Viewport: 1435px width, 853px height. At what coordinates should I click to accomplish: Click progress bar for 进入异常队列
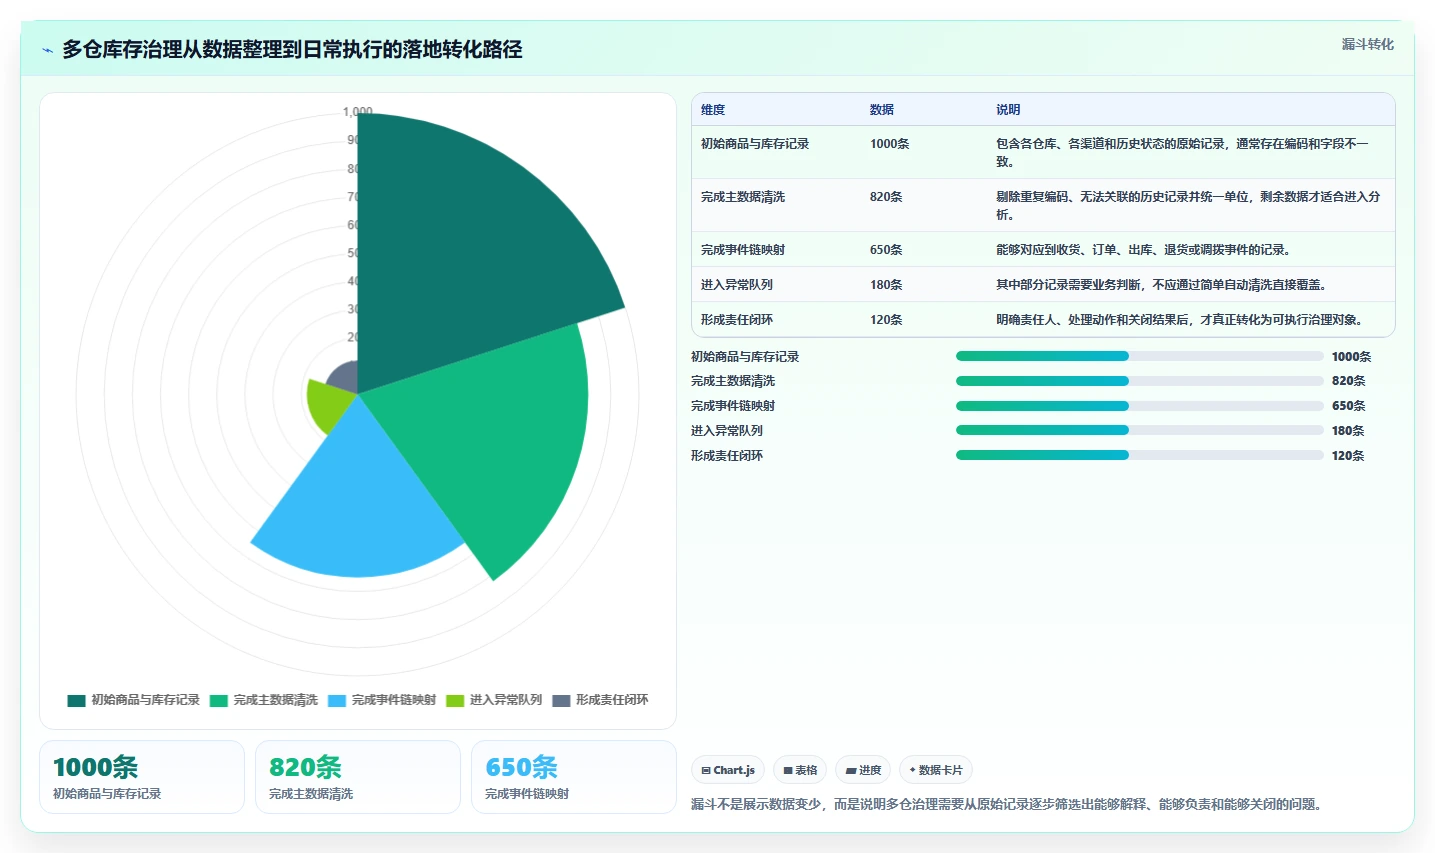[1140, 430]
